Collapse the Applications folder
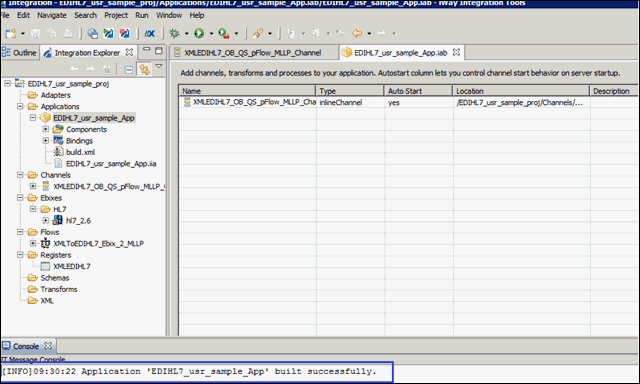 [20, 106]
